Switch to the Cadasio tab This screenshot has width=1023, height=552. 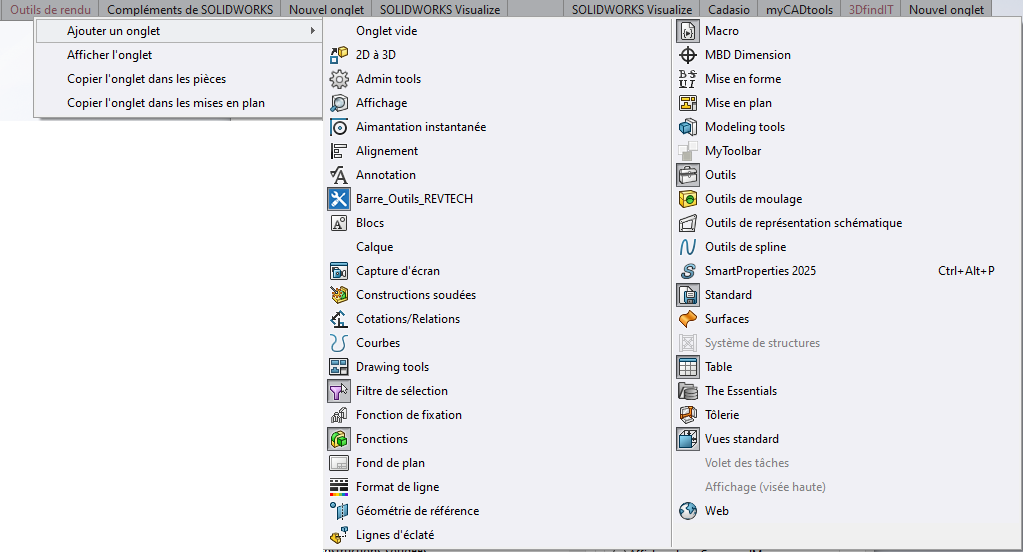pyautogui.click(x=729, y=9)
